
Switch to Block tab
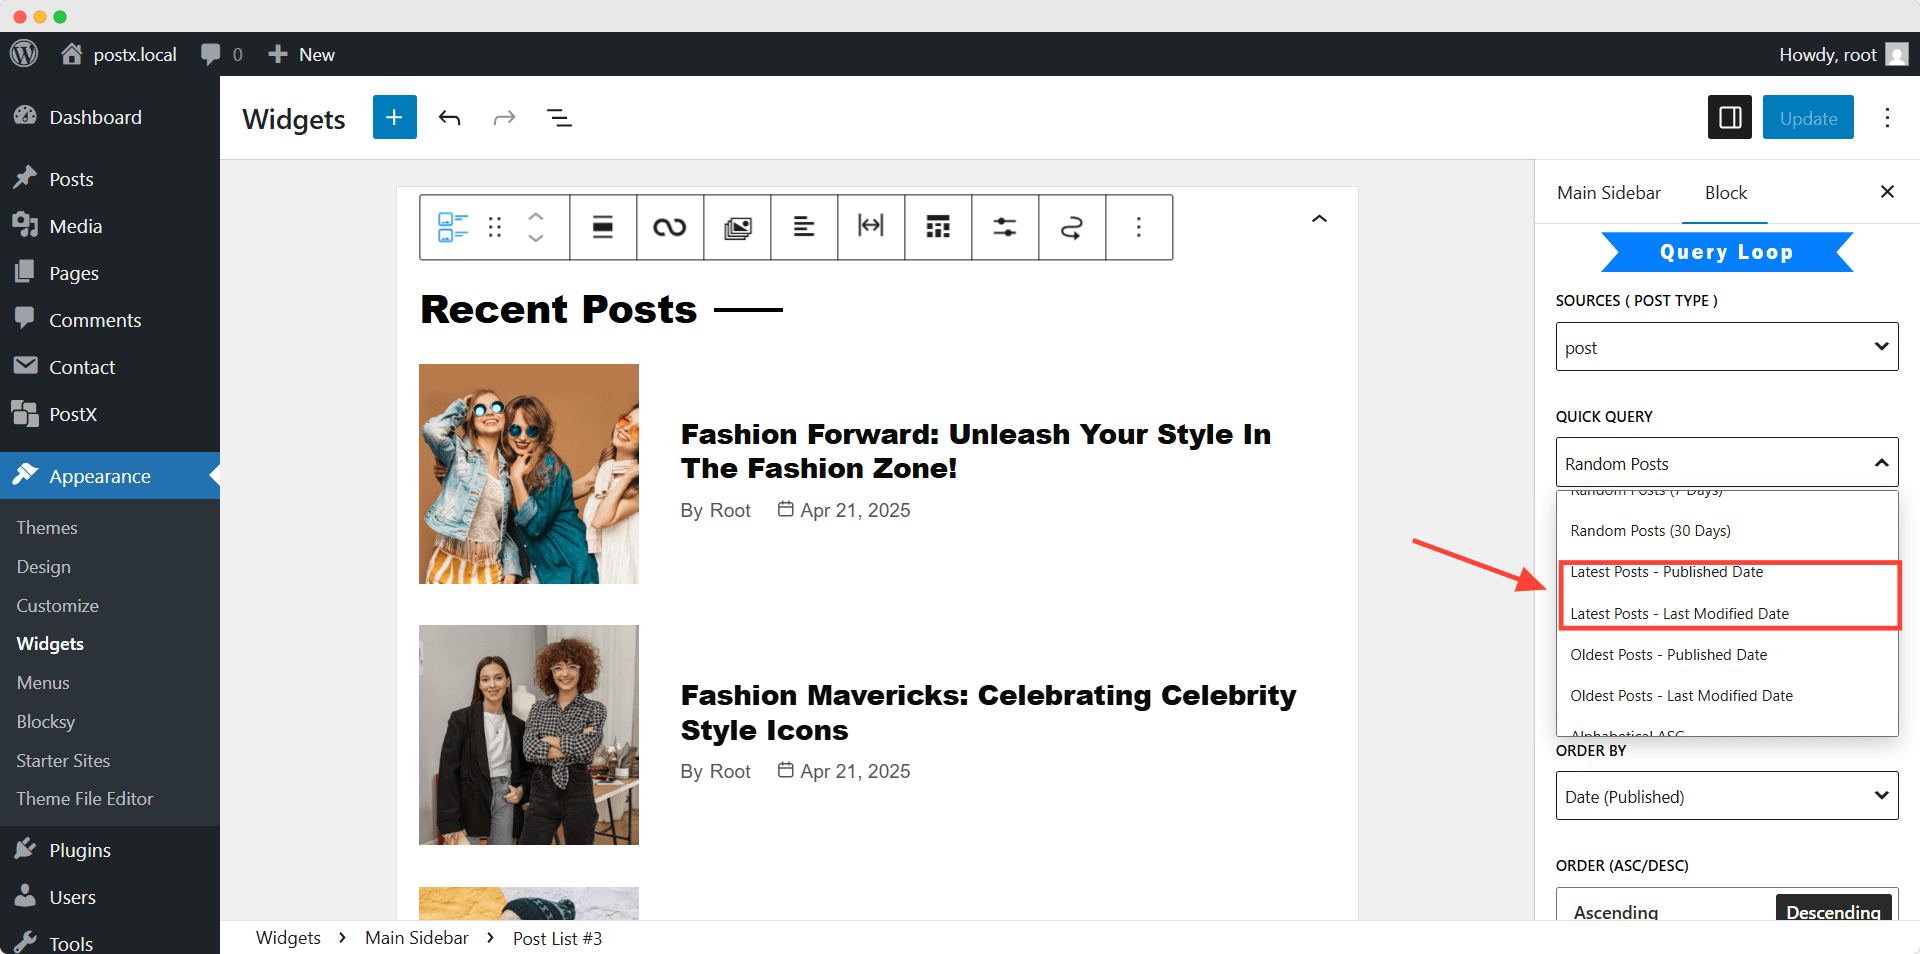[1725, 192]
